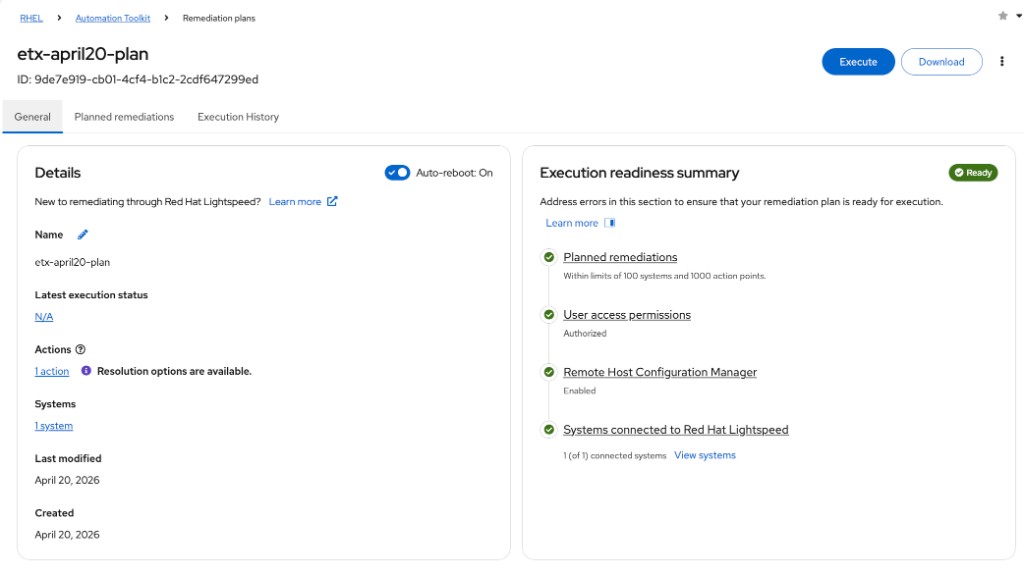
Task: Open the 1 action link
Action: click(52, 371)
